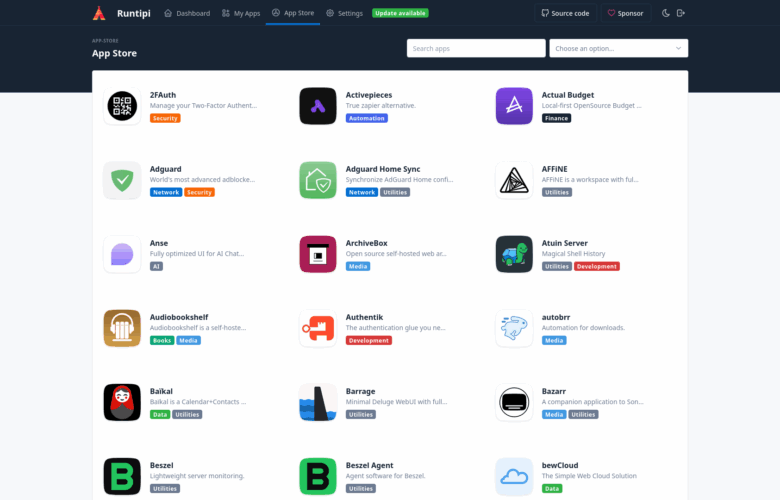Open the Actual Budget app title

point(568,95)
